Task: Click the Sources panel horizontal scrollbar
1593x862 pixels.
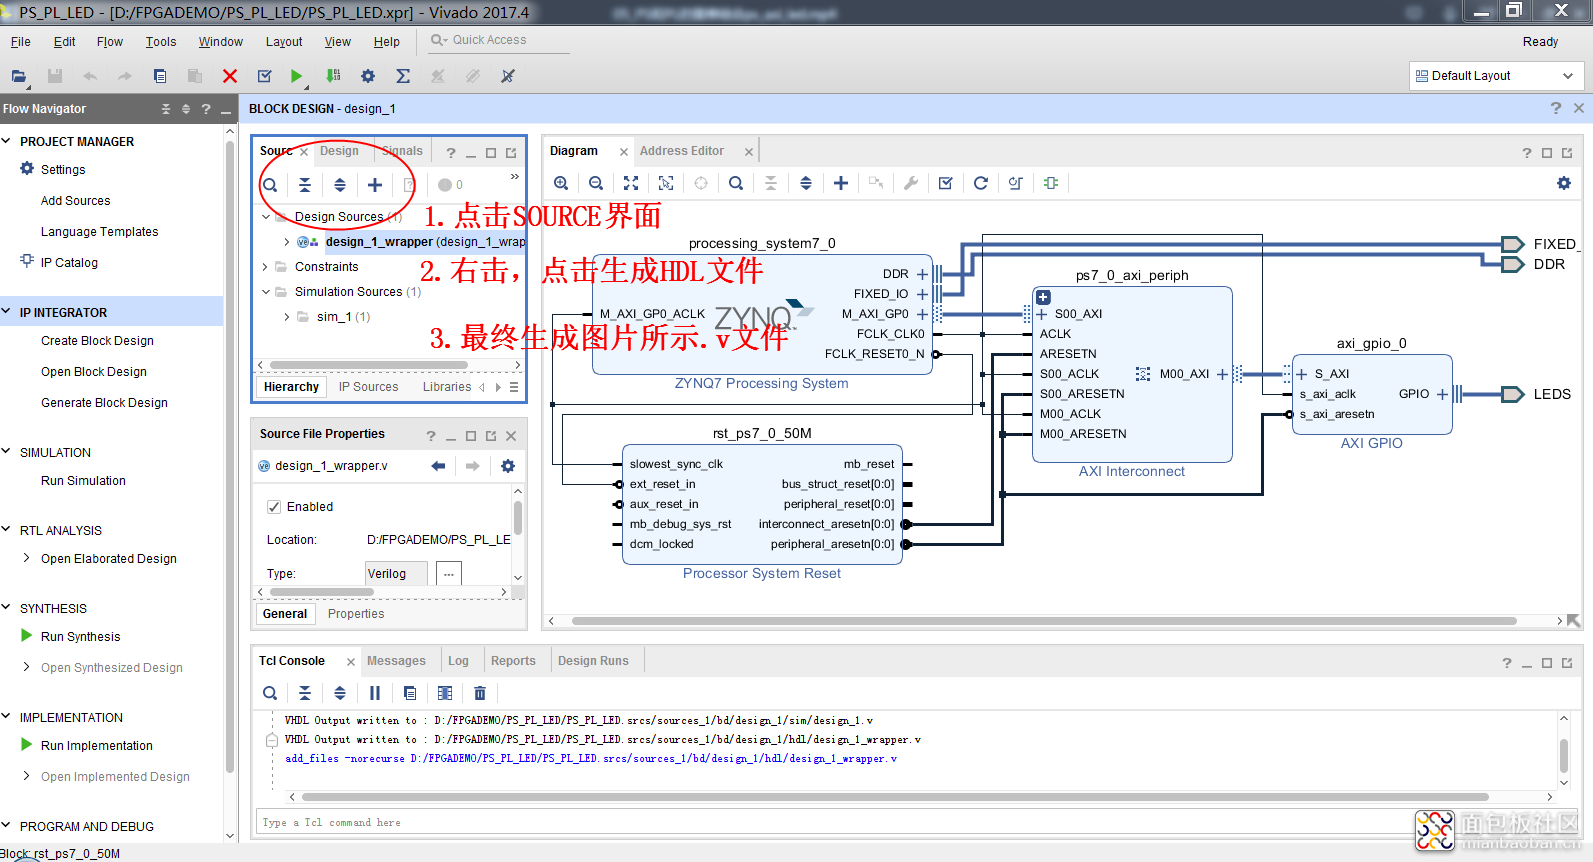Action: [368, 365]
